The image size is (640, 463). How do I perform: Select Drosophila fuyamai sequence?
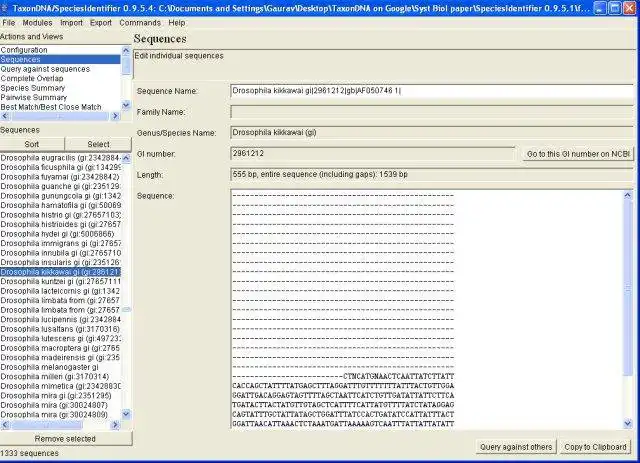60,177
